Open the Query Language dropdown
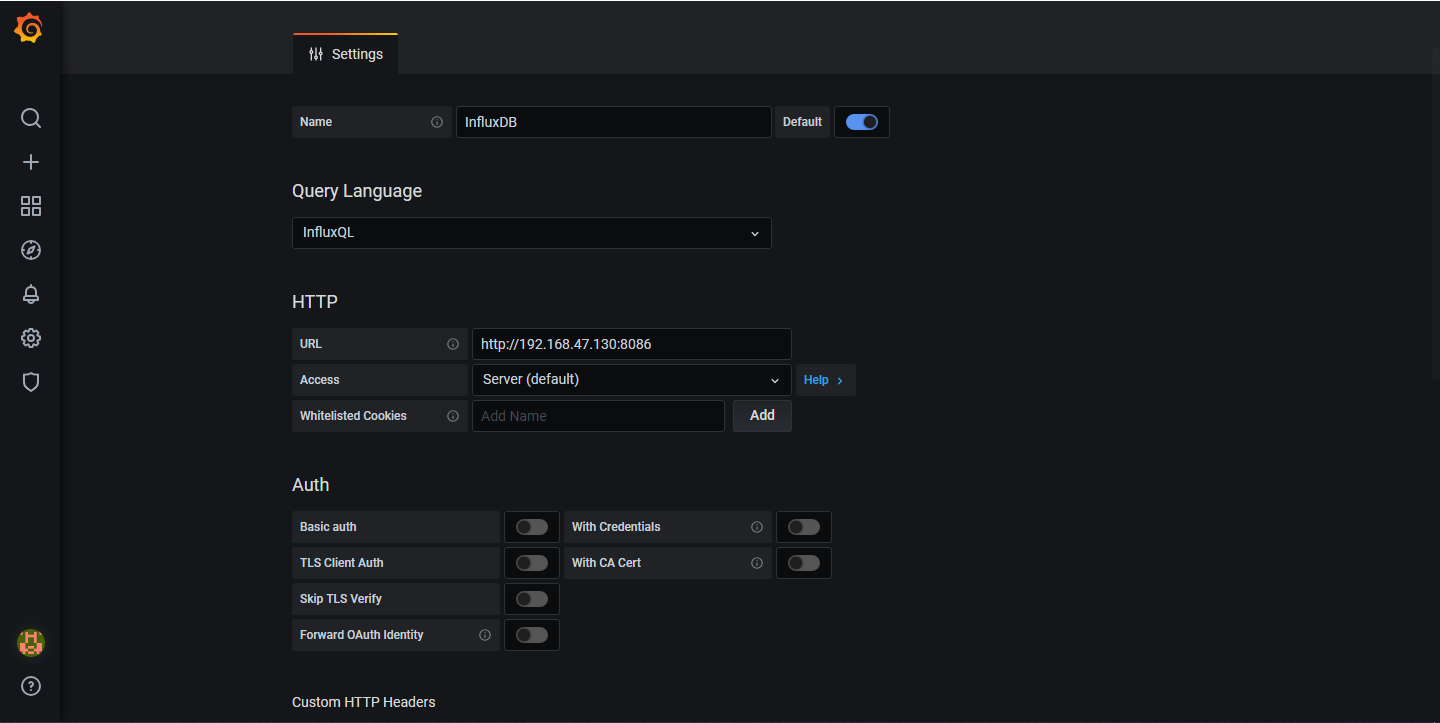Image resolution: width=1440 pixels, height=723 pixels. (x=531, y=232)
